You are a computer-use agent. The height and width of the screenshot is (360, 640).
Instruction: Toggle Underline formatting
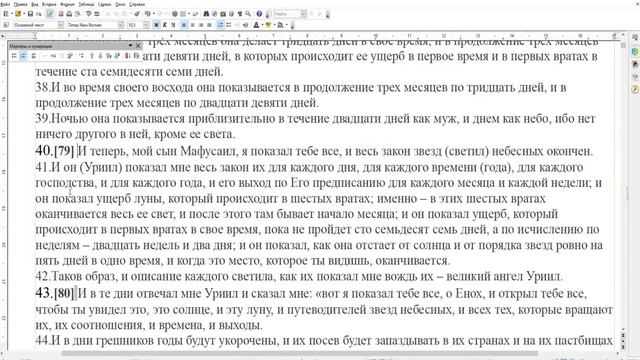[173, 25]
